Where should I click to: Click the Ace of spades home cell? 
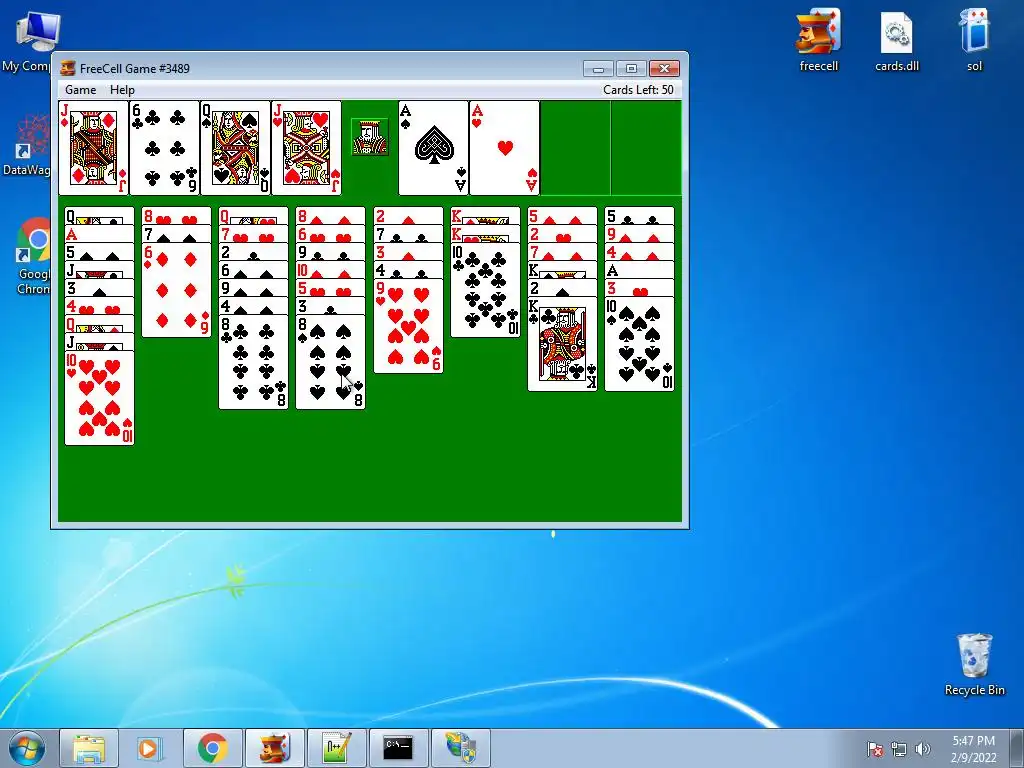[434, 148]
